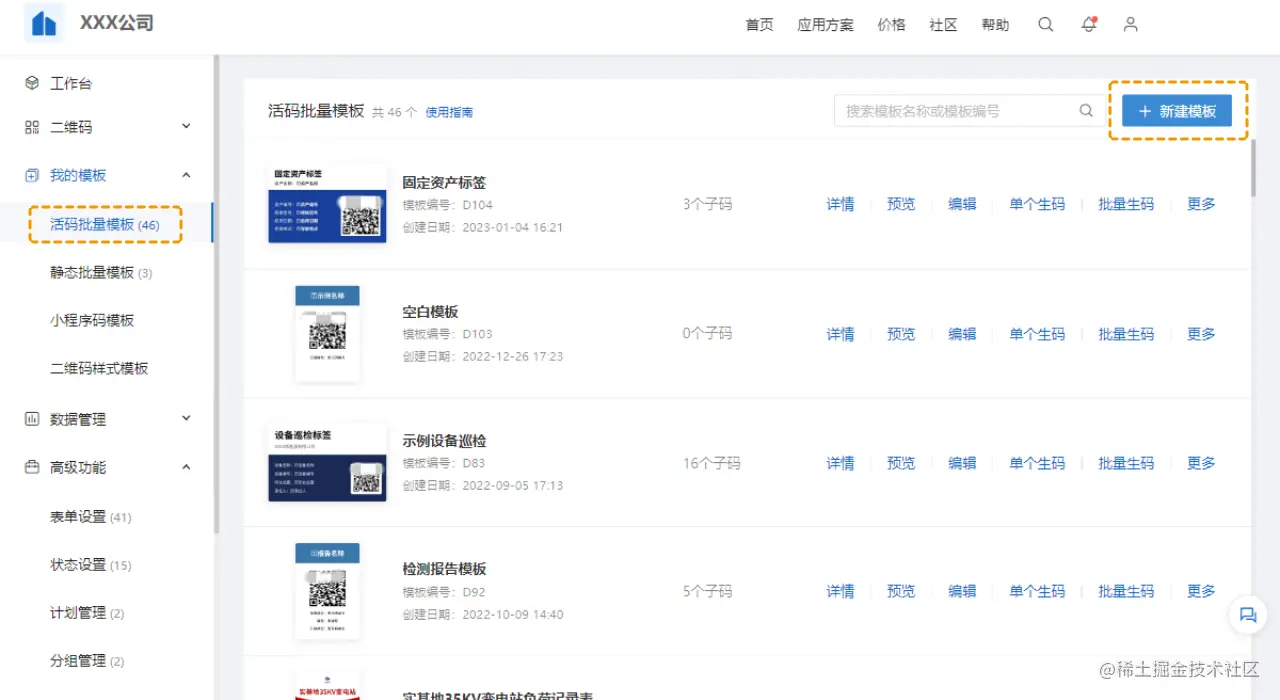Viewport: 1280px width, 700px height.
Task: View 详情 for 空白模板
Action: (840, 334)
